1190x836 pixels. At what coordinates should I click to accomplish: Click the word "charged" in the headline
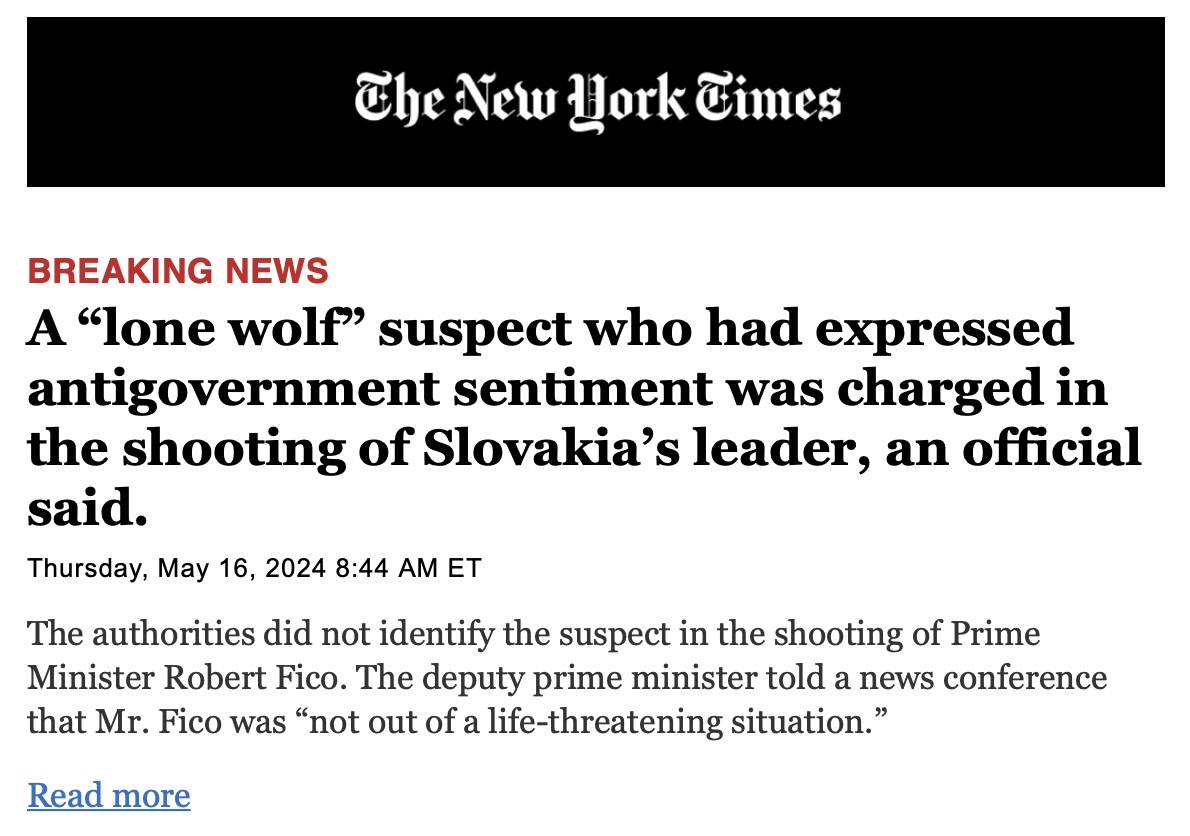click(x=937, y=388)
